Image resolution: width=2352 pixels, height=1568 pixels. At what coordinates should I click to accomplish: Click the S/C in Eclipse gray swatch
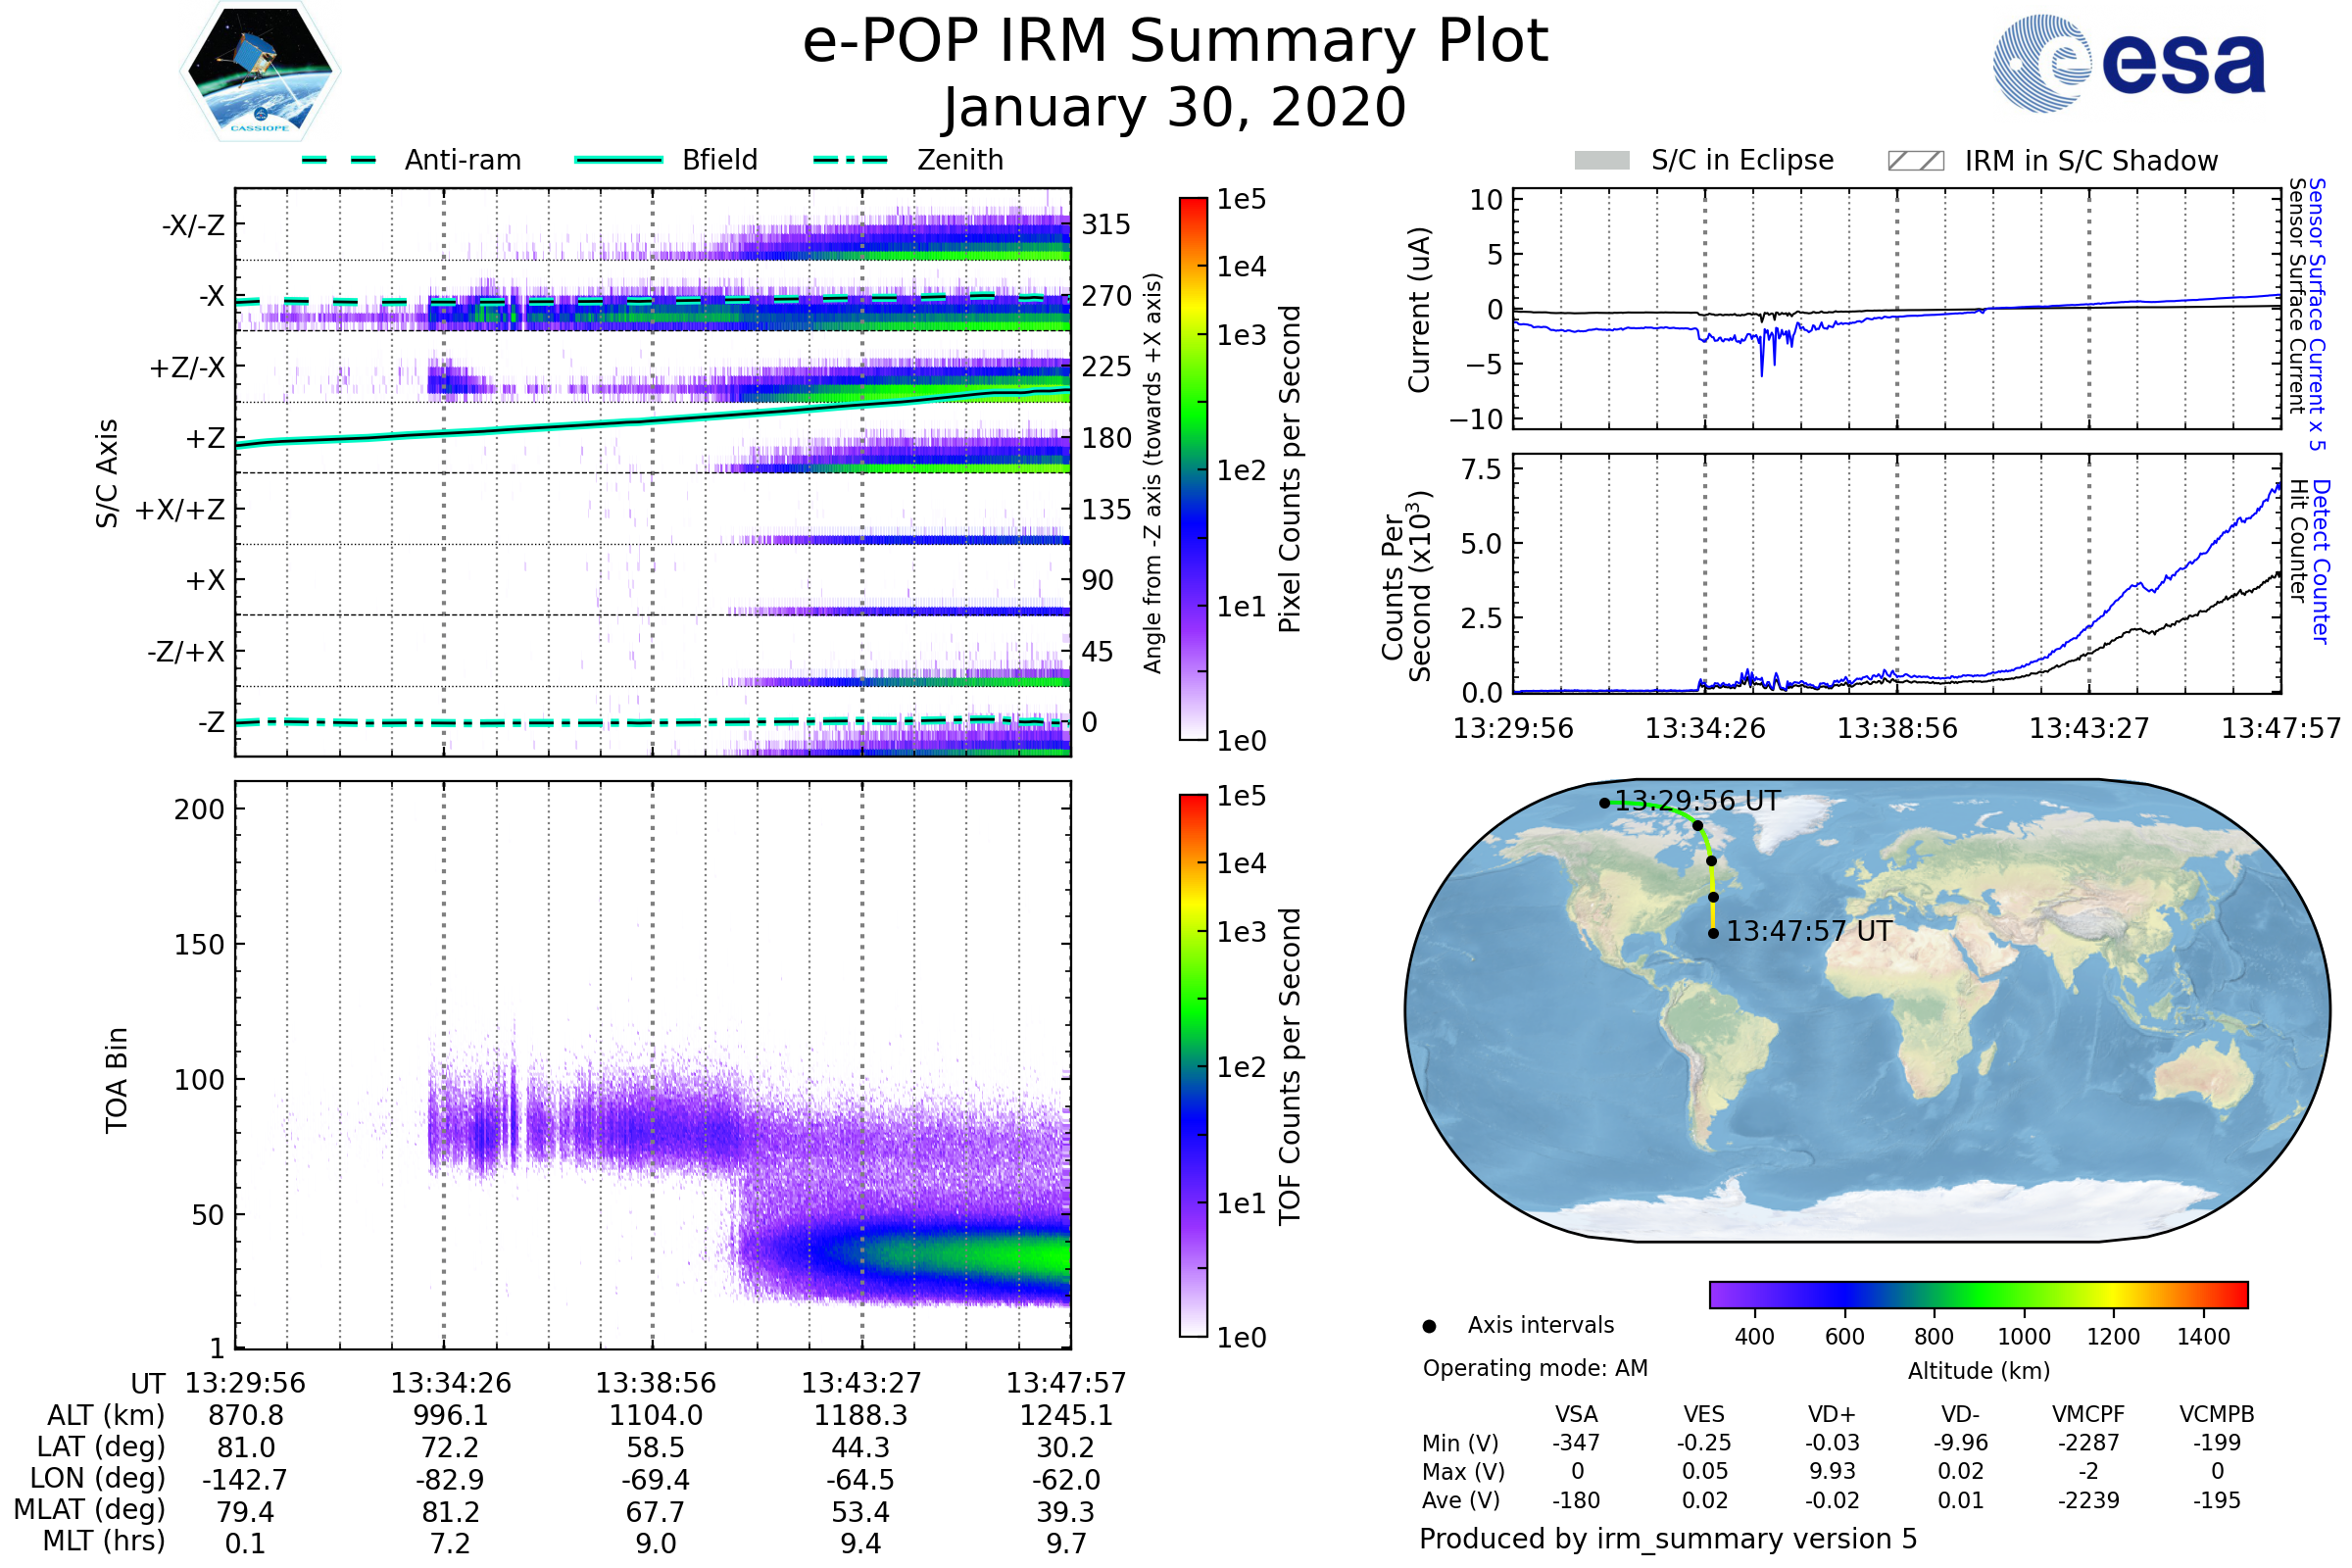[1601, 161]
